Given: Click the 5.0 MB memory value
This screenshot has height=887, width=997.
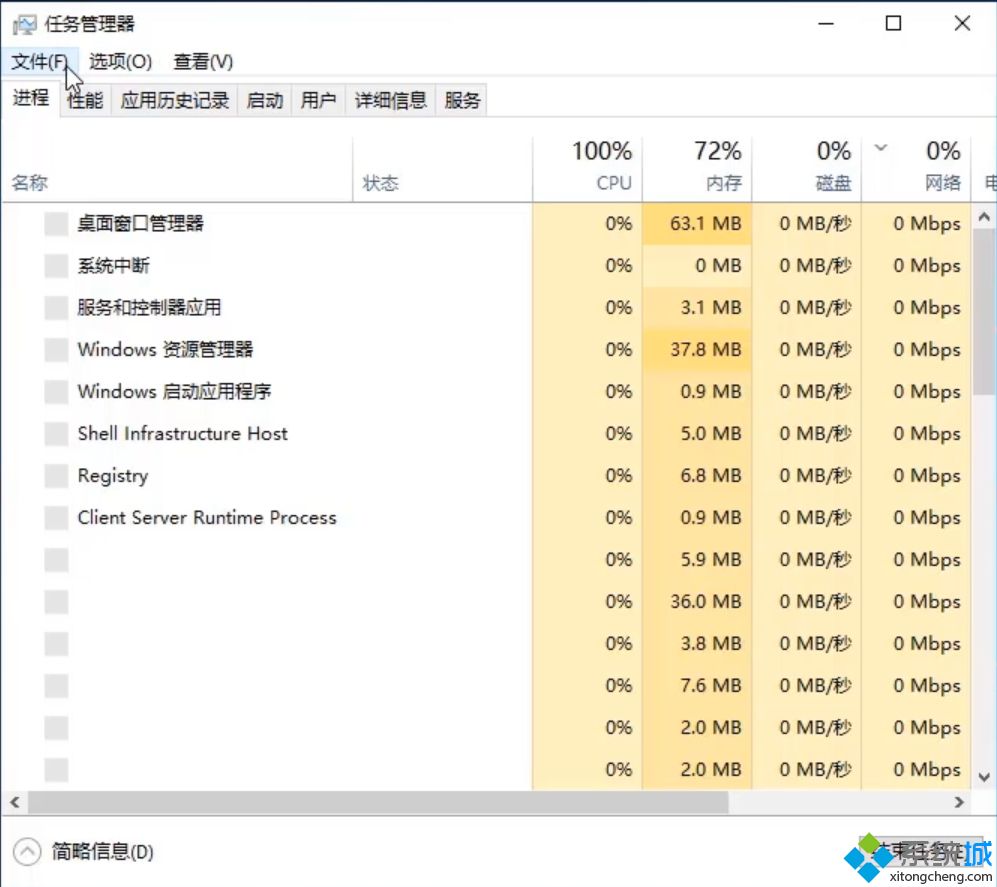Looking at the screenshot, I should [710, 434].
